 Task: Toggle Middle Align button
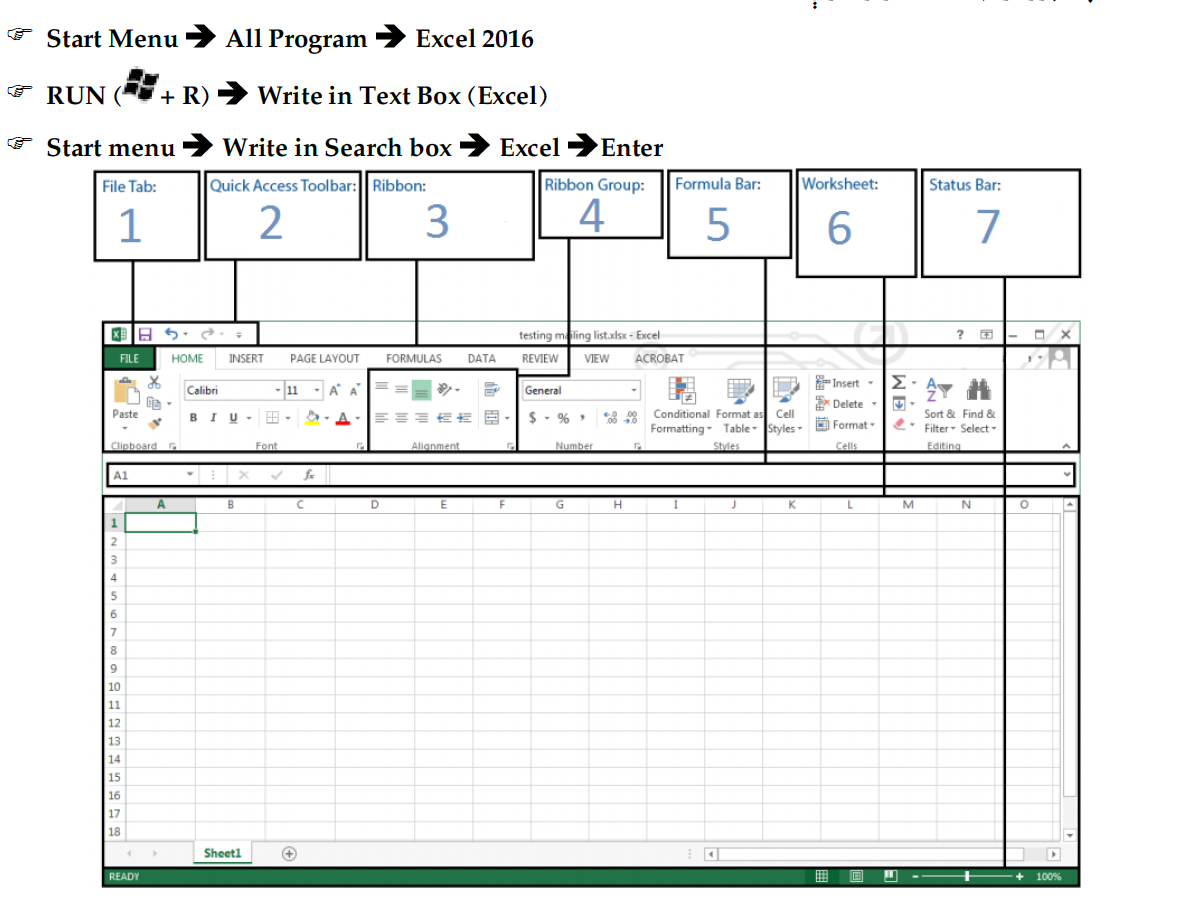click(x=402, y=390)
